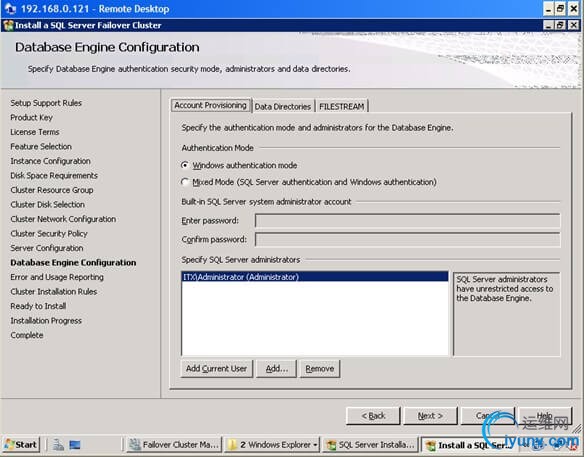The height and width of the screenshot is (457, 585).
Task: Click the Add... button
Action: click(x=276, y=369)
